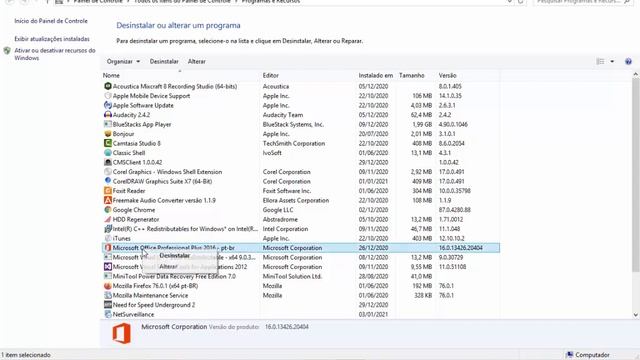Screen dimensions: 640x360
Task: Click the Mozilla Maintenance Service icon
Action: [x=108, y=295]
